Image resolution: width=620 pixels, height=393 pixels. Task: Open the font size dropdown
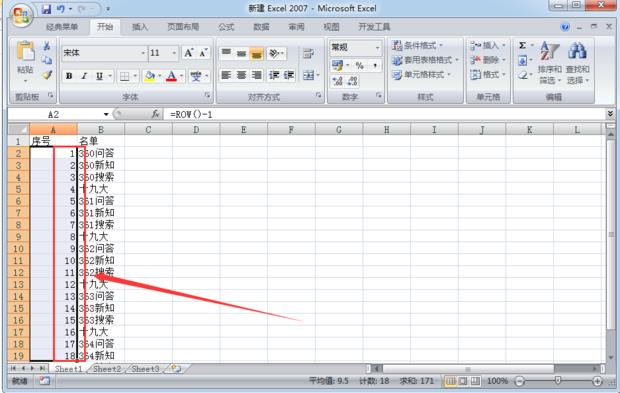174,53
